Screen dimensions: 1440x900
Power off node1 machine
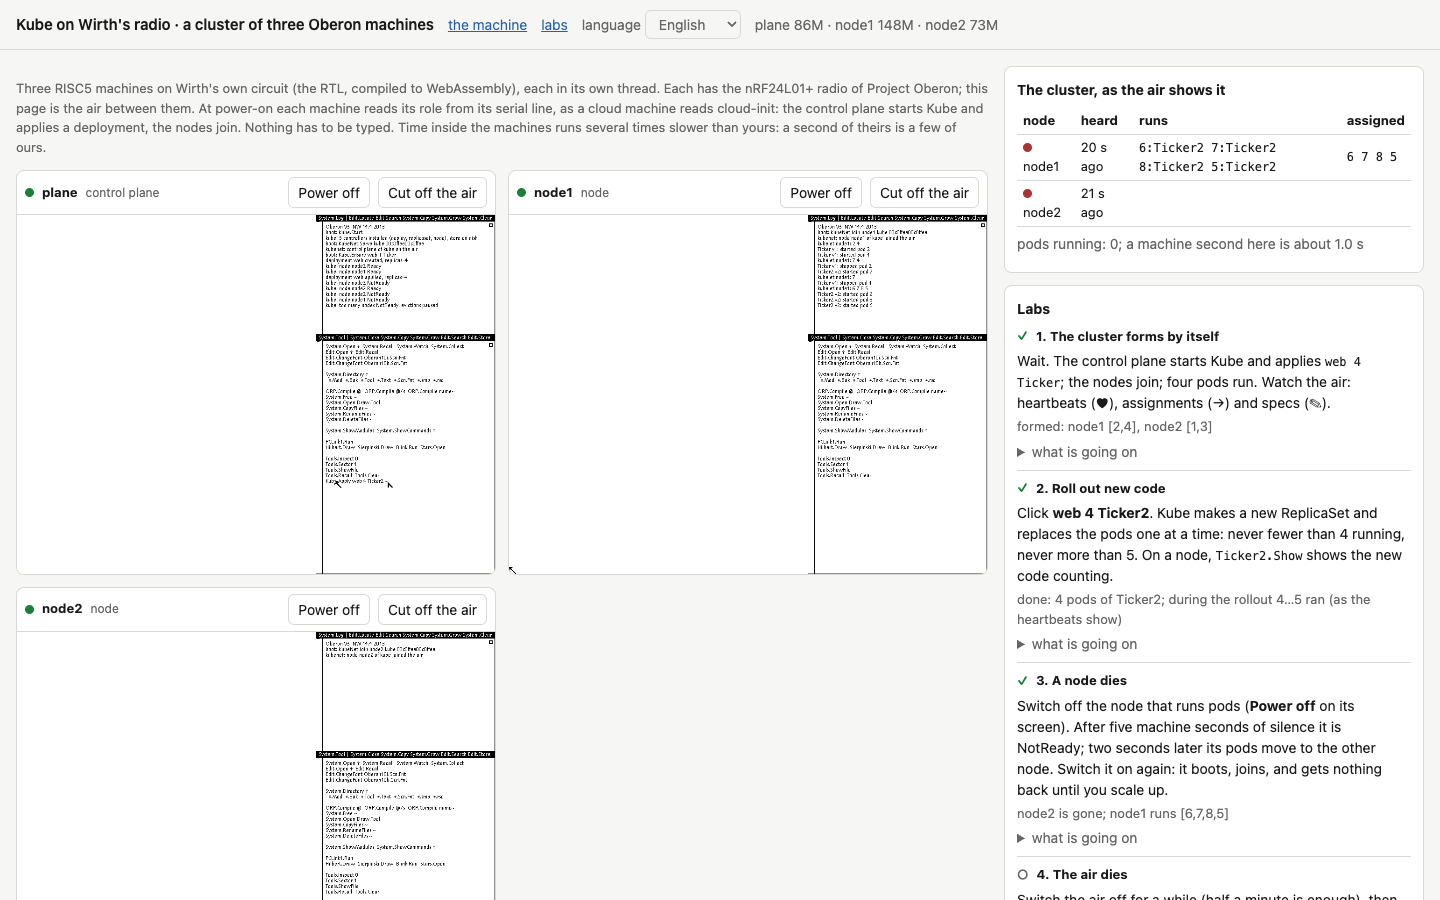click(821, 193)
